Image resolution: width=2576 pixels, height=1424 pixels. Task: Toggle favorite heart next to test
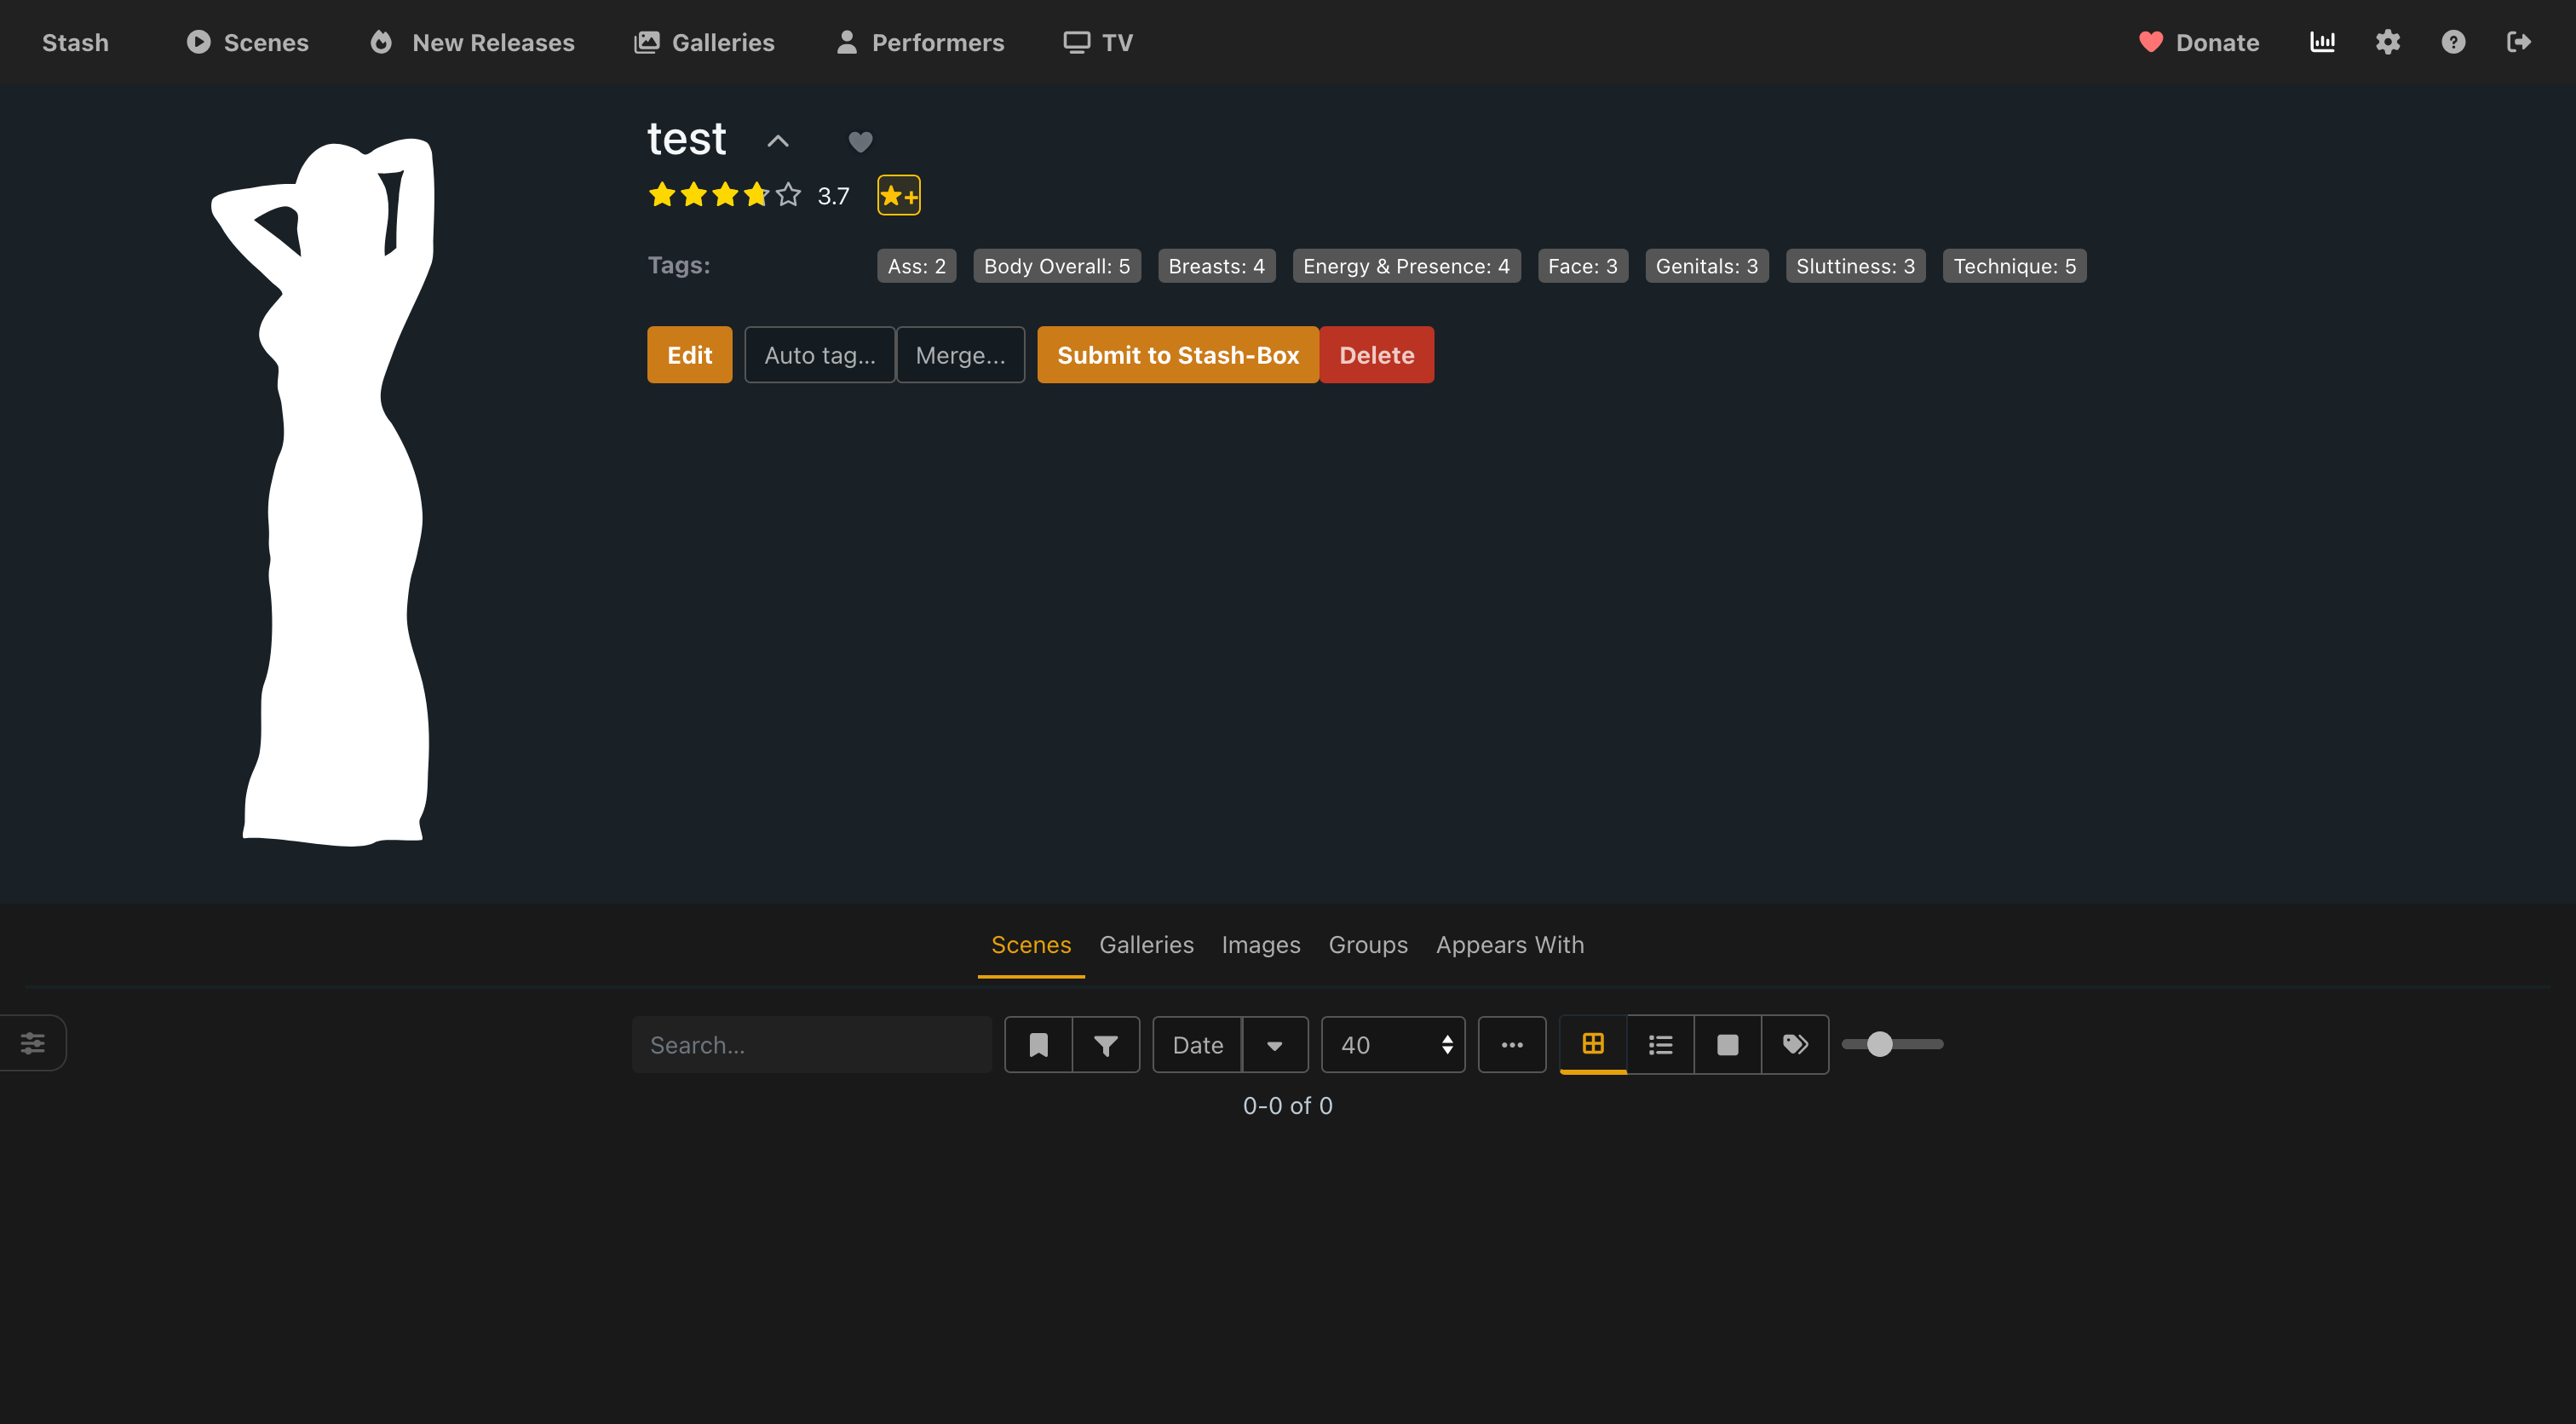point(860,141)
